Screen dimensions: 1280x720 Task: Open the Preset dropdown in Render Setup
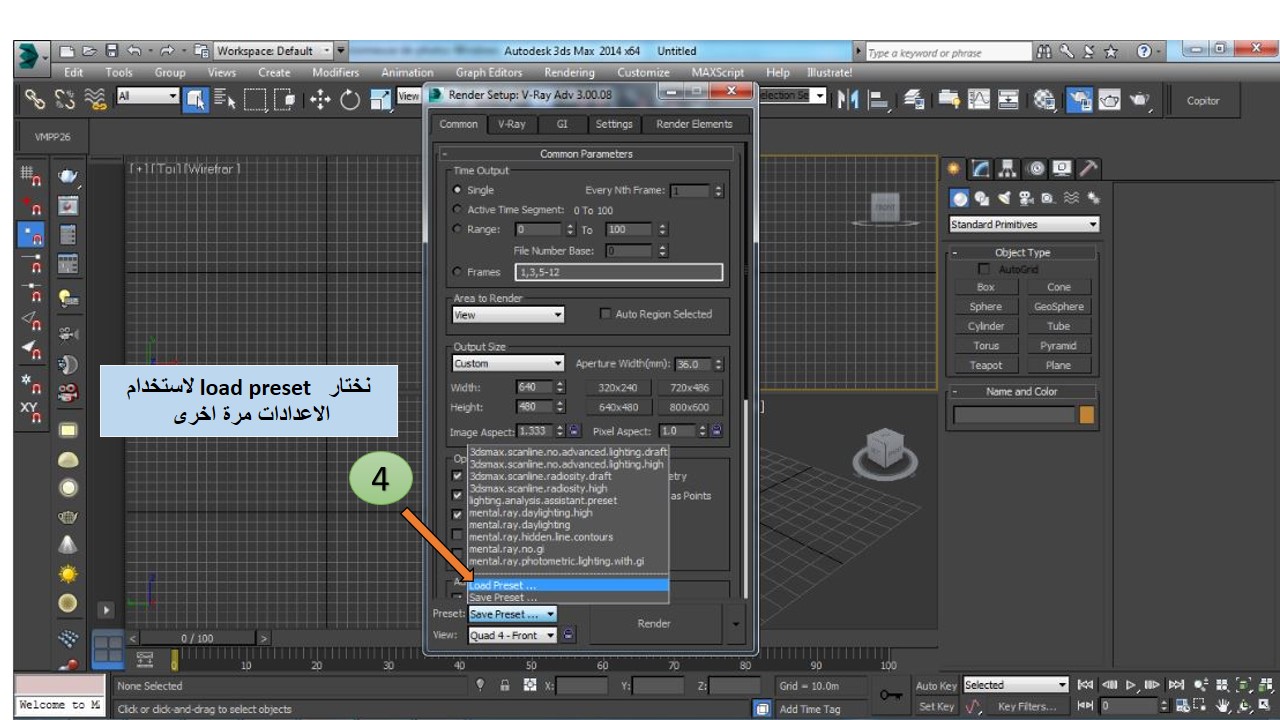coord(512,614)
